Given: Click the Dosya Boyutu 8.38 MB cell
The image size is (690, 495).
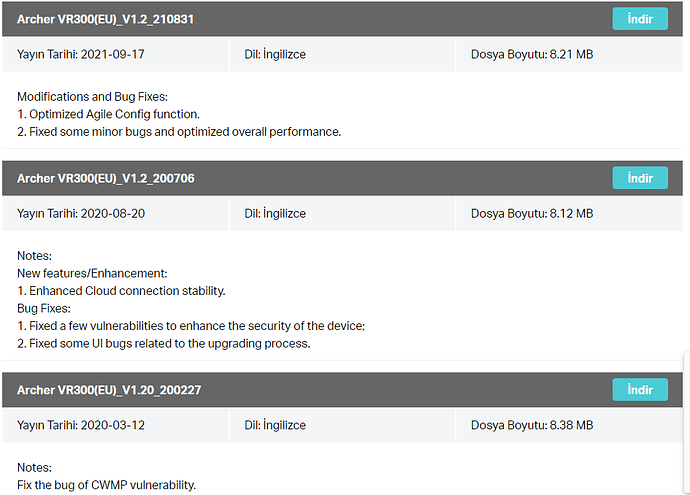Looking at the screenshot, I should click(569, 425).
